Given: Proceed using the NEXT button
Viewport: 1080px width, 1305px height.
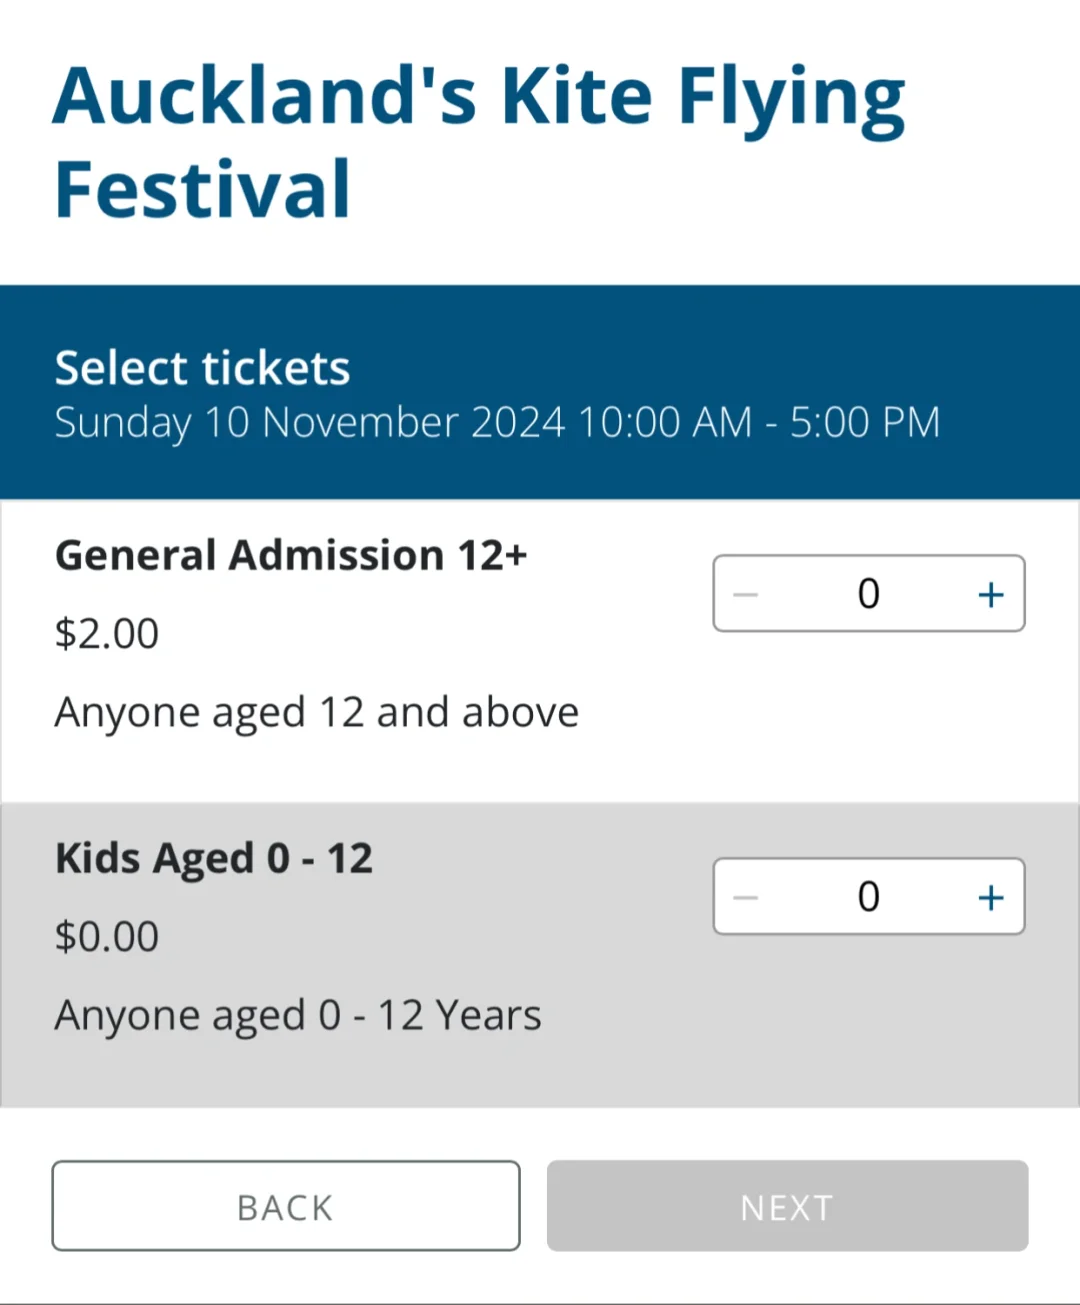Looking at the screenshot, I should point(787,1206).
